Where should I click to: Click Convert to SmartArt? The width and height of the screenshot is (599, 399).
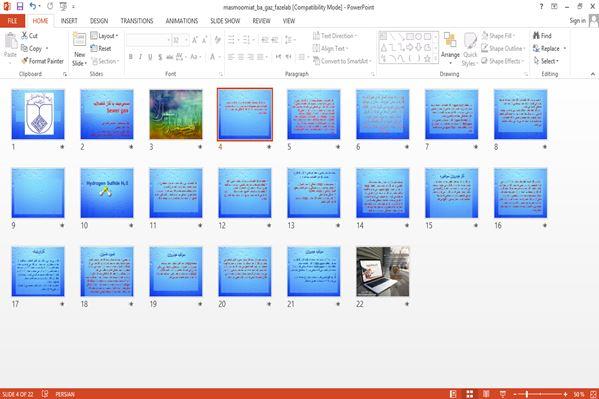pos(342,61)
